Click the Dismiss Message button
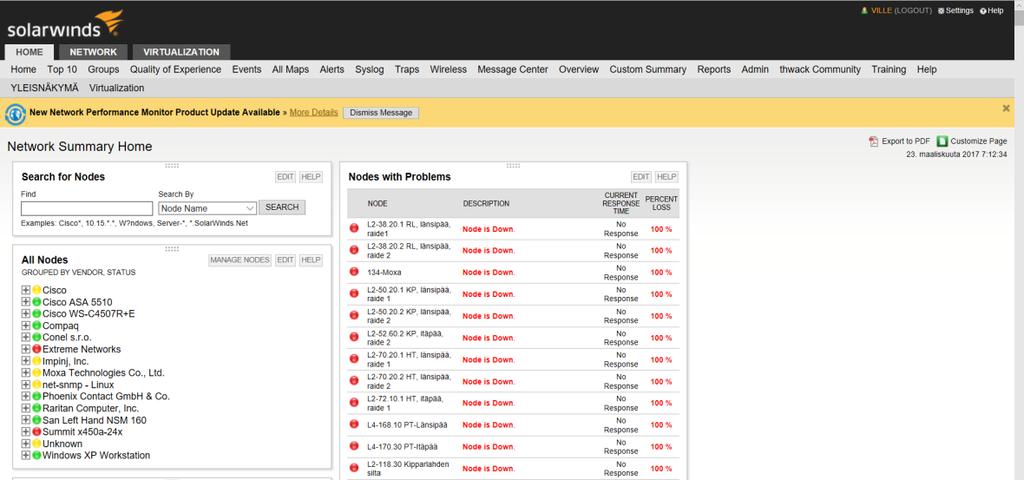Viewport: 1024px width, 480px height. tap(381, 113)
